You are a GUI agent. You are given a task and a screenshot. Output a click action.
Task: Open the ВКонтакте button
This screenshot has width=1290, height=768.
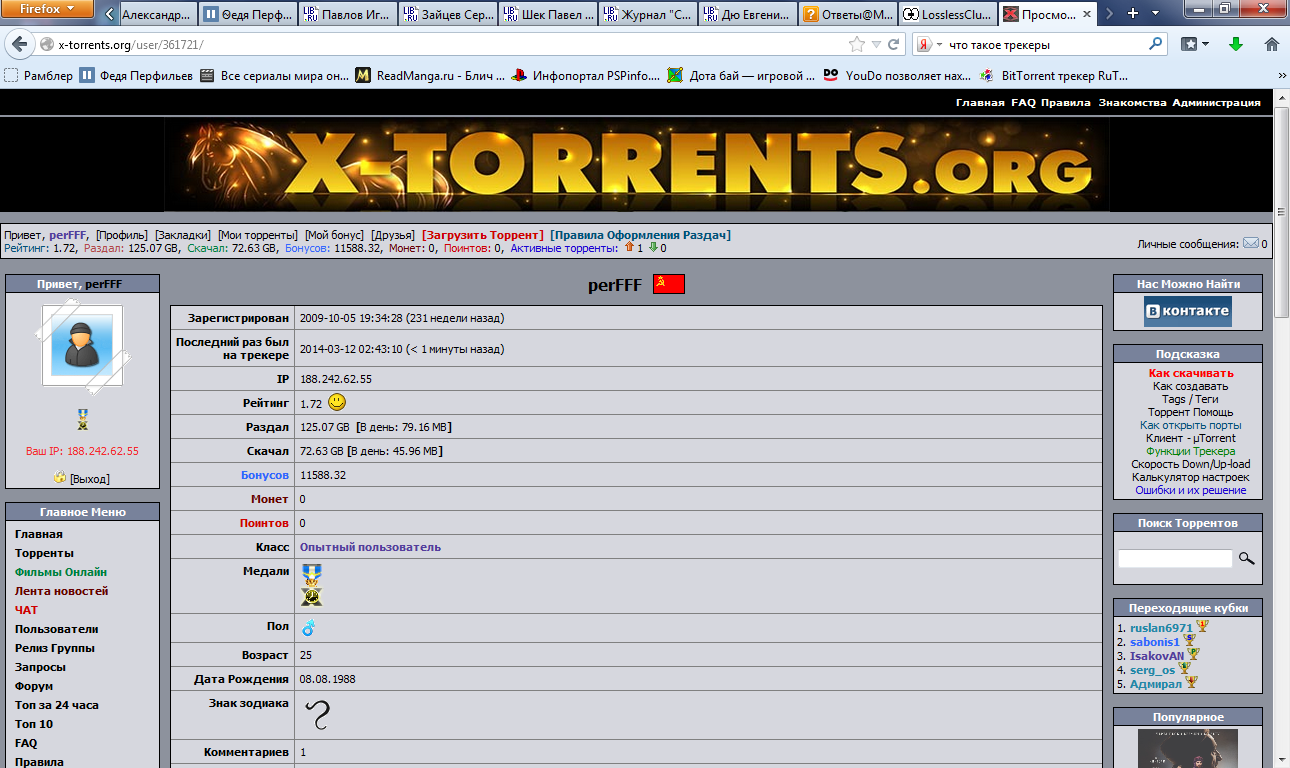pyautogui.click(x=1188, y=311)
